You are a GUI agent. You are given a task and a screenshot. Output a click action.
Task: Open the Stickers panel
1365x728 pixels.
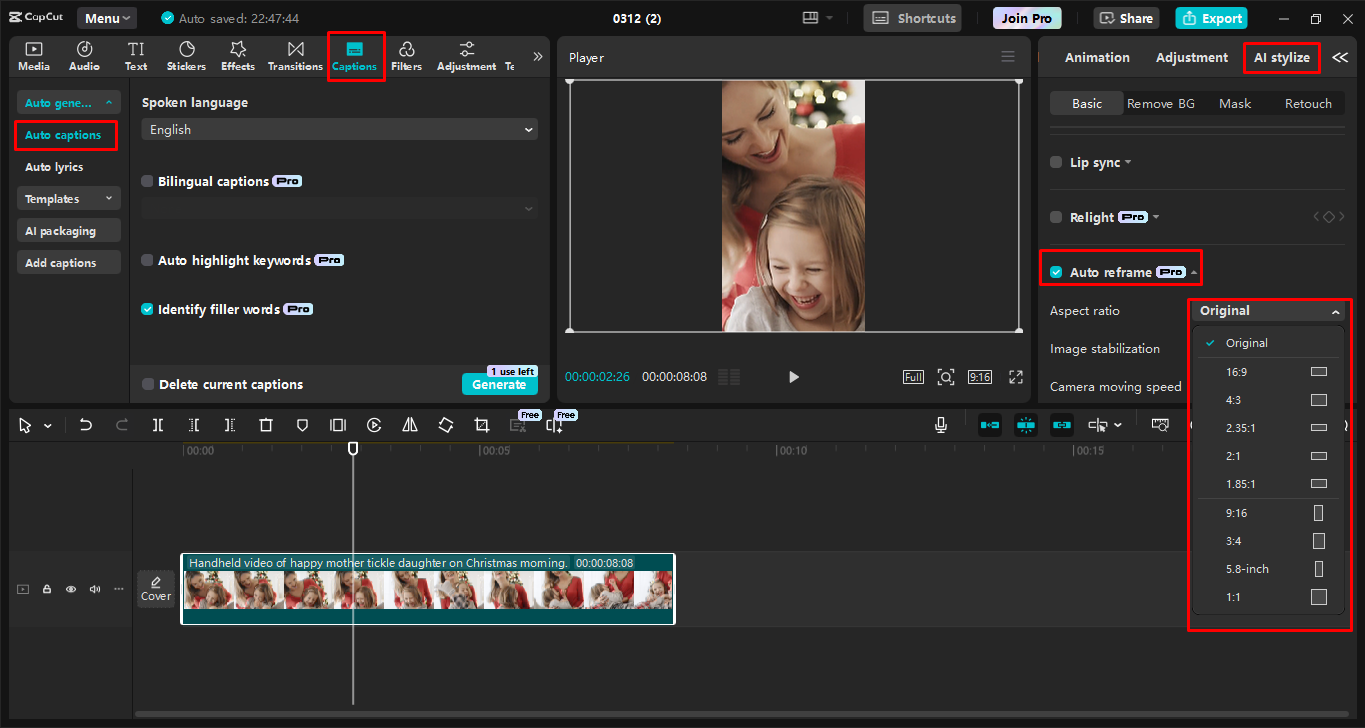click(186, 55)
